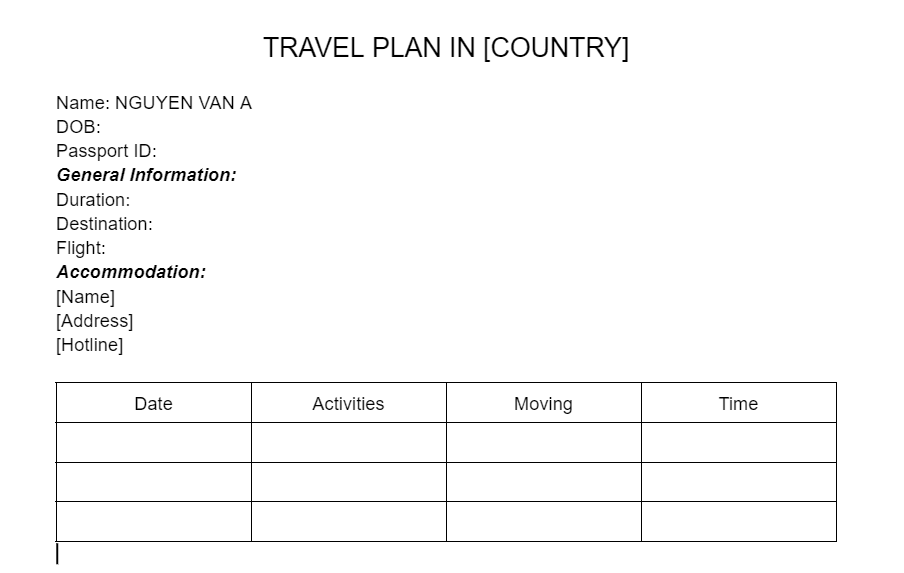Click the Passport ID: line
This screenshot has width=904, height=573.
coord(106,151)
